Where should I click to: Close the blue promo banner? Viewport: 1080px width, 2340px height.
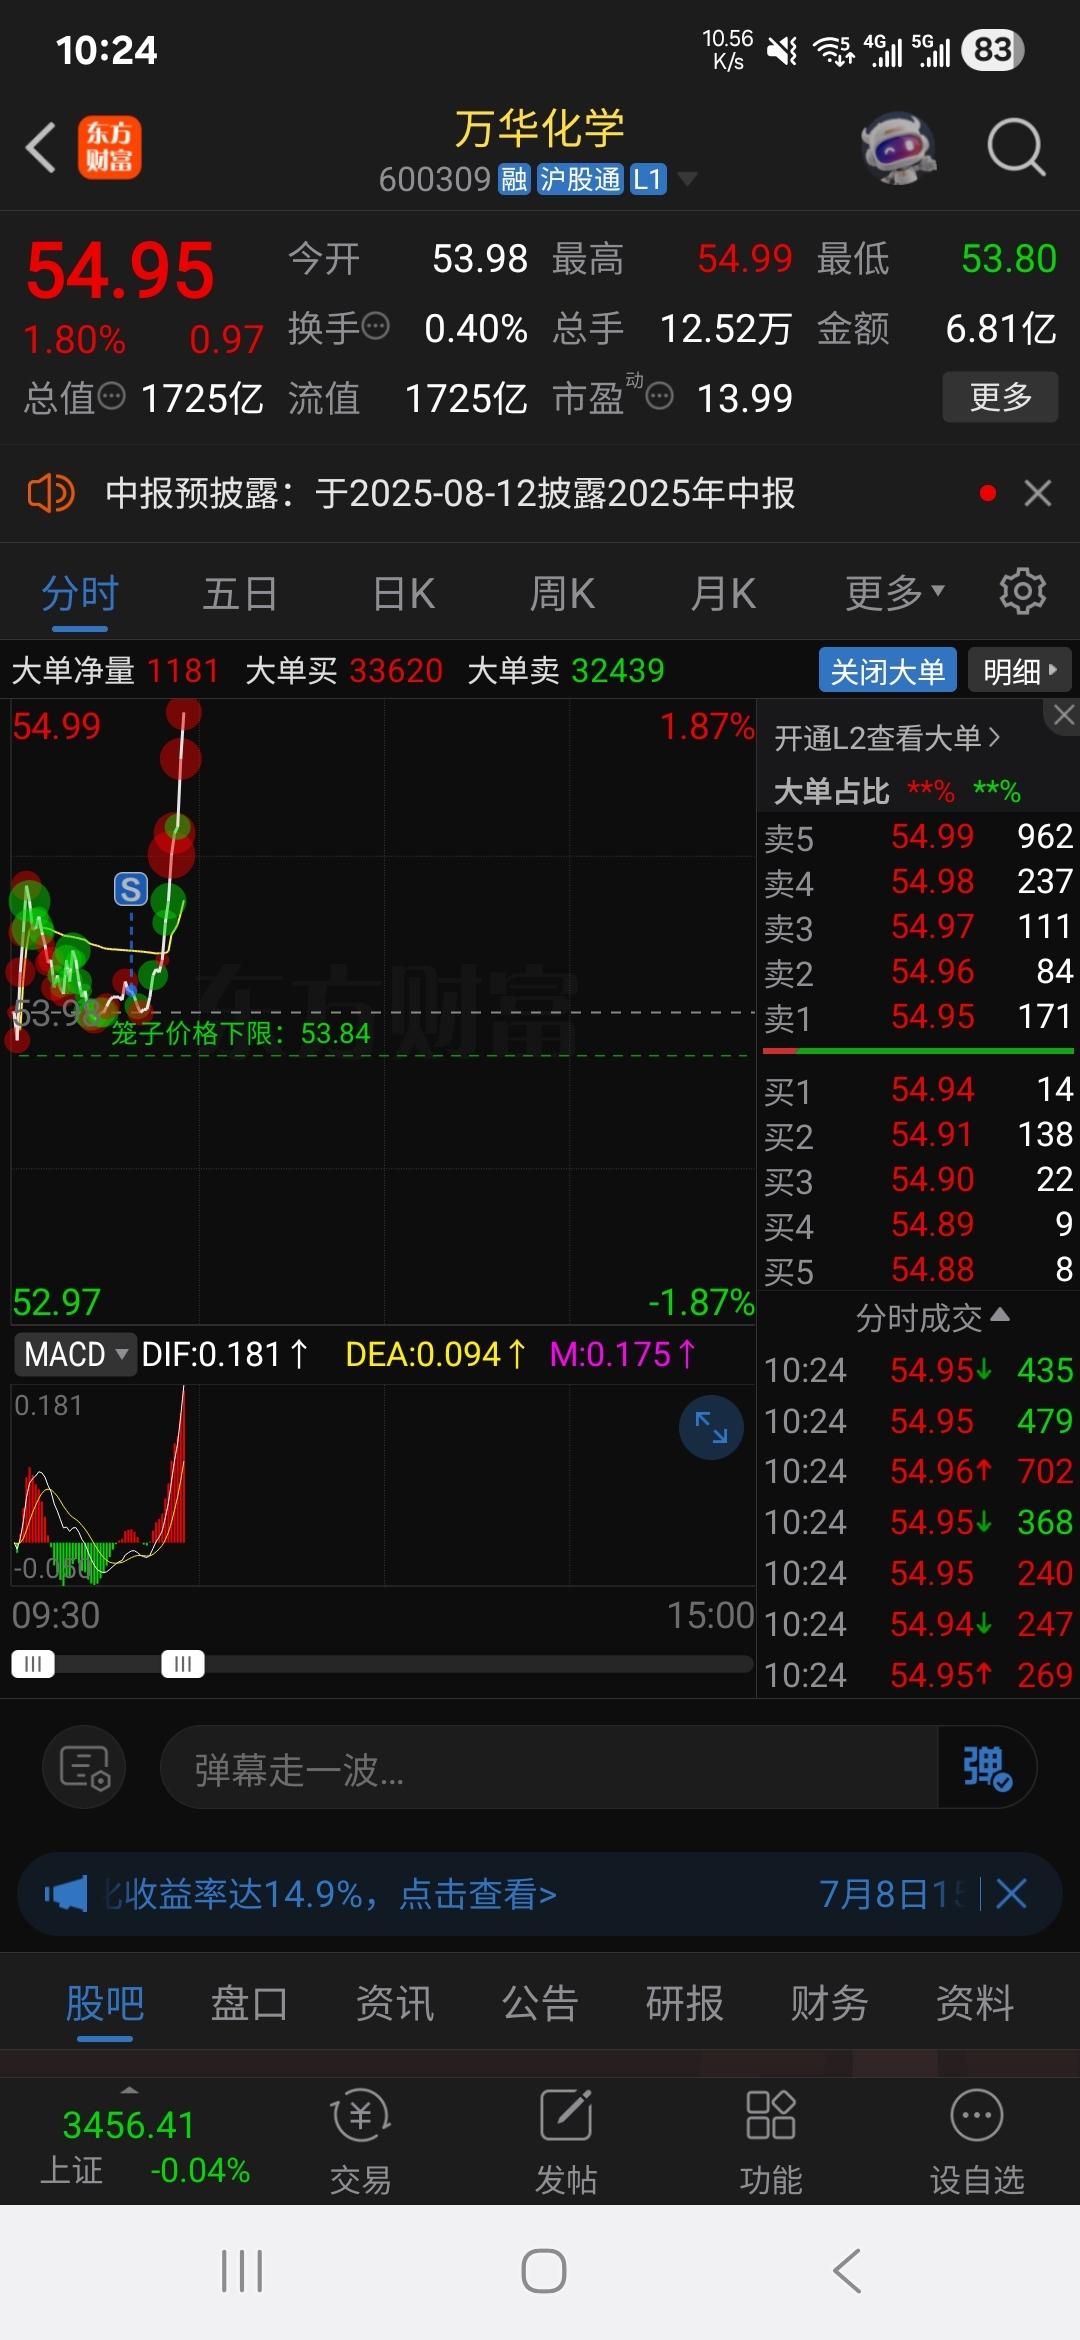[1011, 1893]
